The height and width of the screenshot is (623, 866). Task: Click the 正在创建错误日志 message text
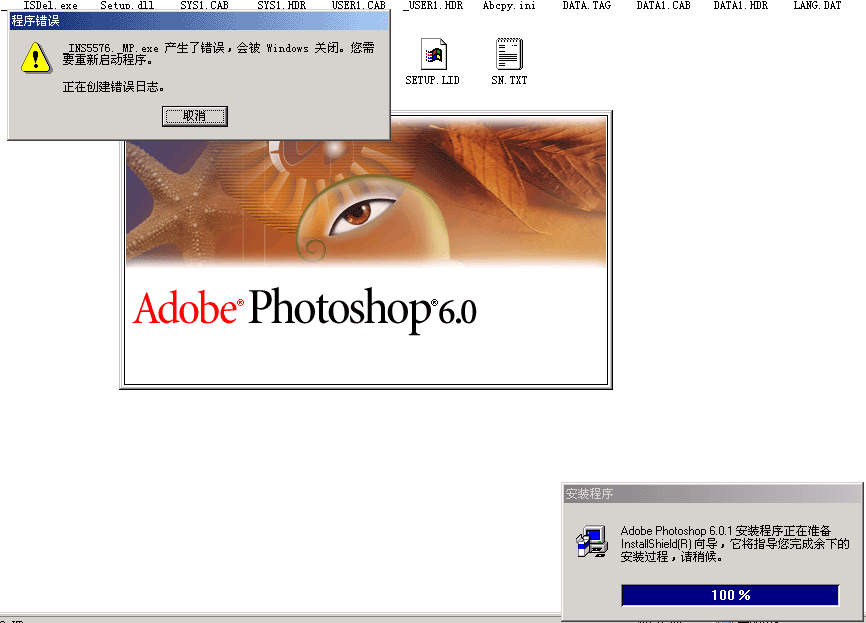click(113, 87)
